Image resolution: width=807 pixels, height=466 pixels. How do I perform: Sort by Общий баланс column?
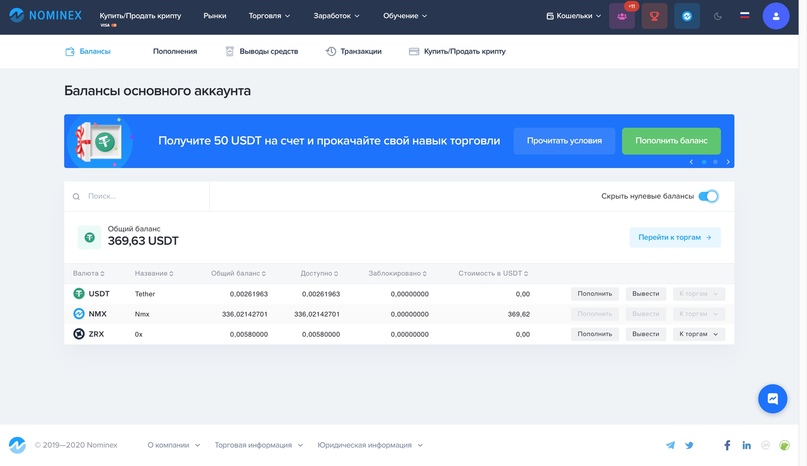coord(238,273)
